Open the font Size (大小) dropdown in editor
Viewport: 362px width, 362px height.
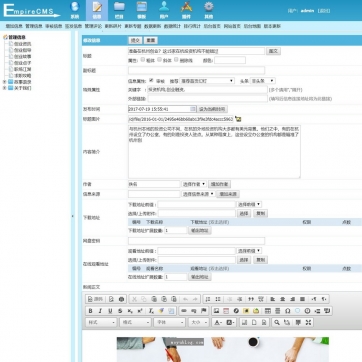(199, 322)
